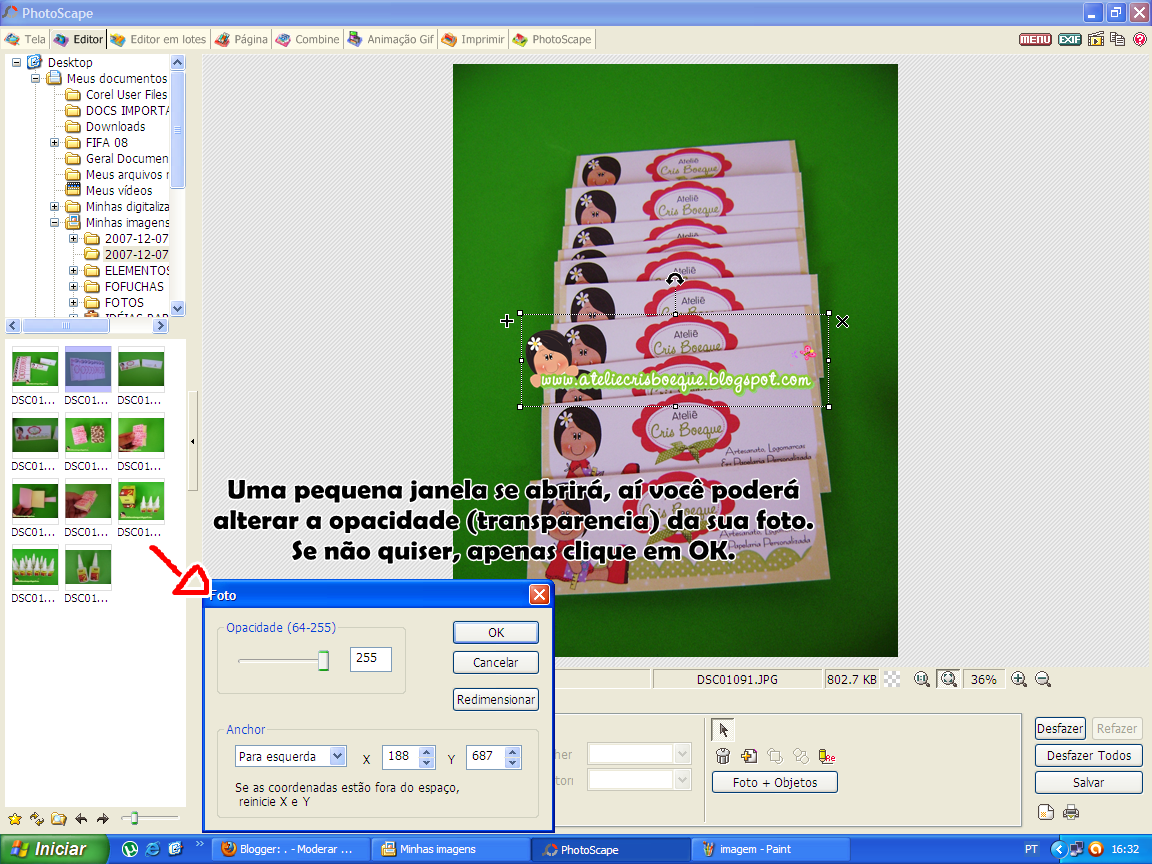Open the Animação Gif tab

(x=392, y=40)
